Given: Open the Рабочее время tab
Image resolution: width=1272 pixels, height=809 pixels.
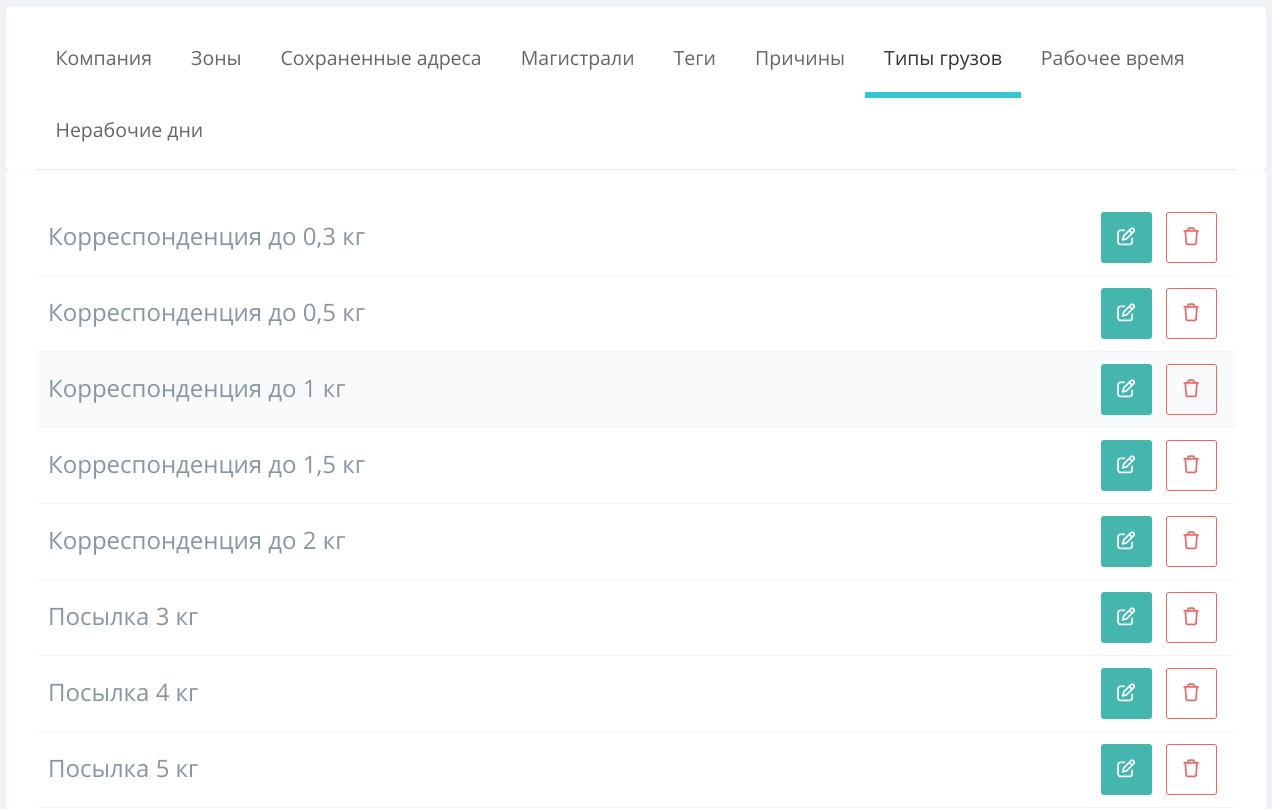Looking at the screenshot, I should [1113, 58].
